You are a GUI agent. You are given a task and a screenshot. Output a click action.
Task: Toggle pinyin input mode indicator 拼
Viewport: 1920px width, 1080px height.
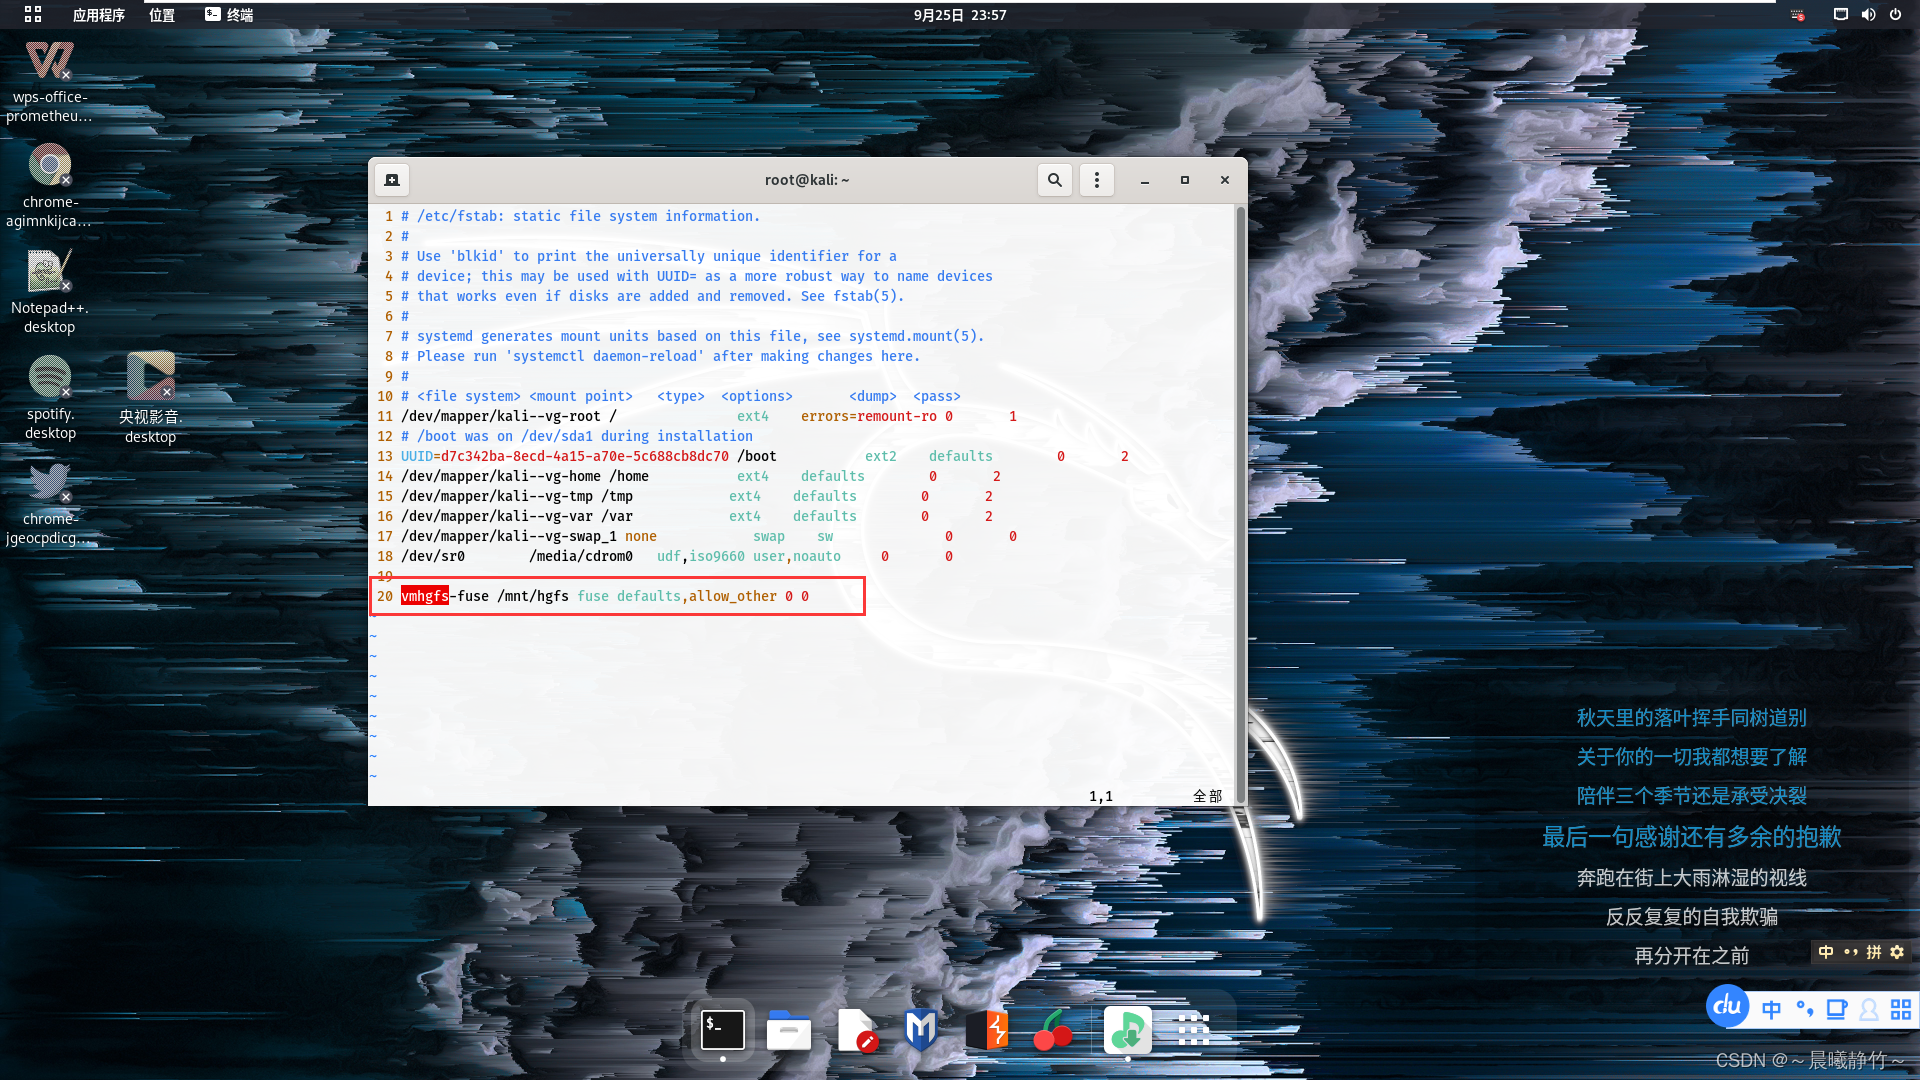1875,952
